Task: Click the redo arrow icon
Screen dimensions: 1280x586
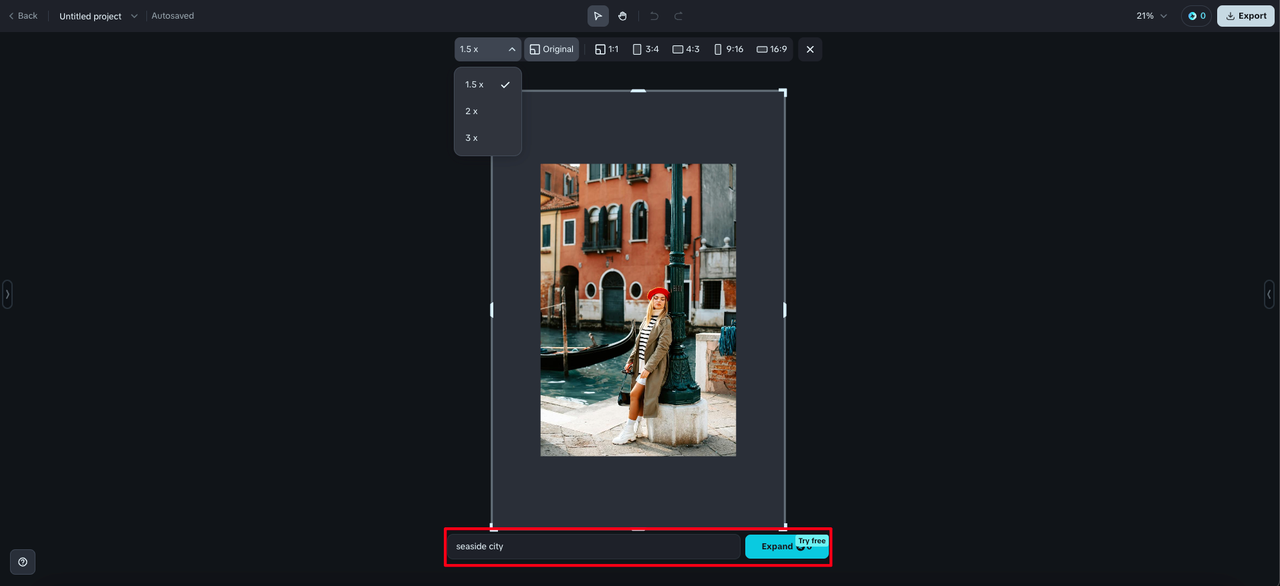Action: [x=679, y=16]
